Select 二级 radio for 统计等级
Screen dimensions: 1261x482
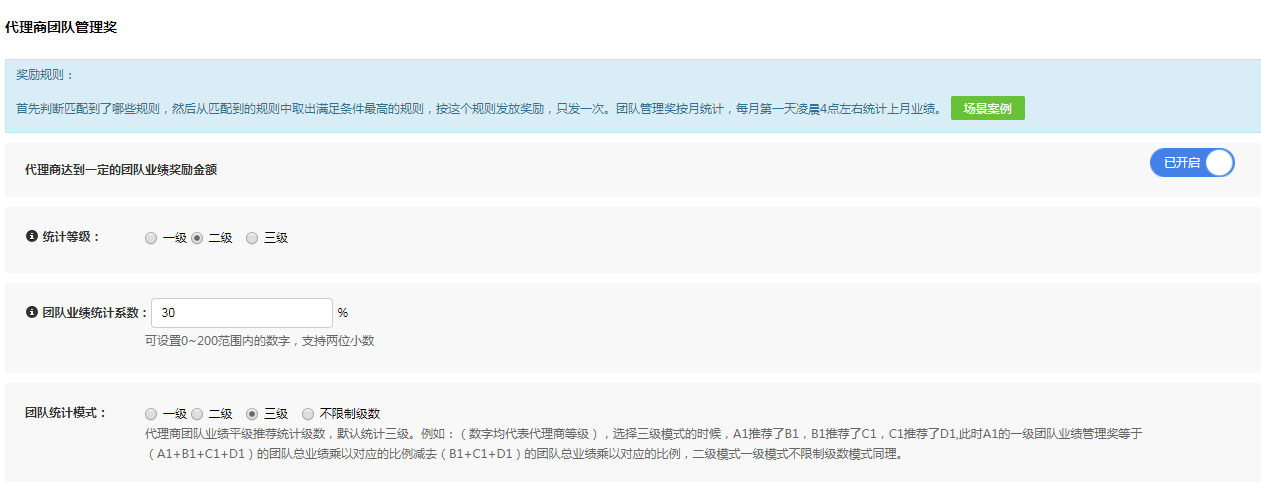[x=197, y=238]
